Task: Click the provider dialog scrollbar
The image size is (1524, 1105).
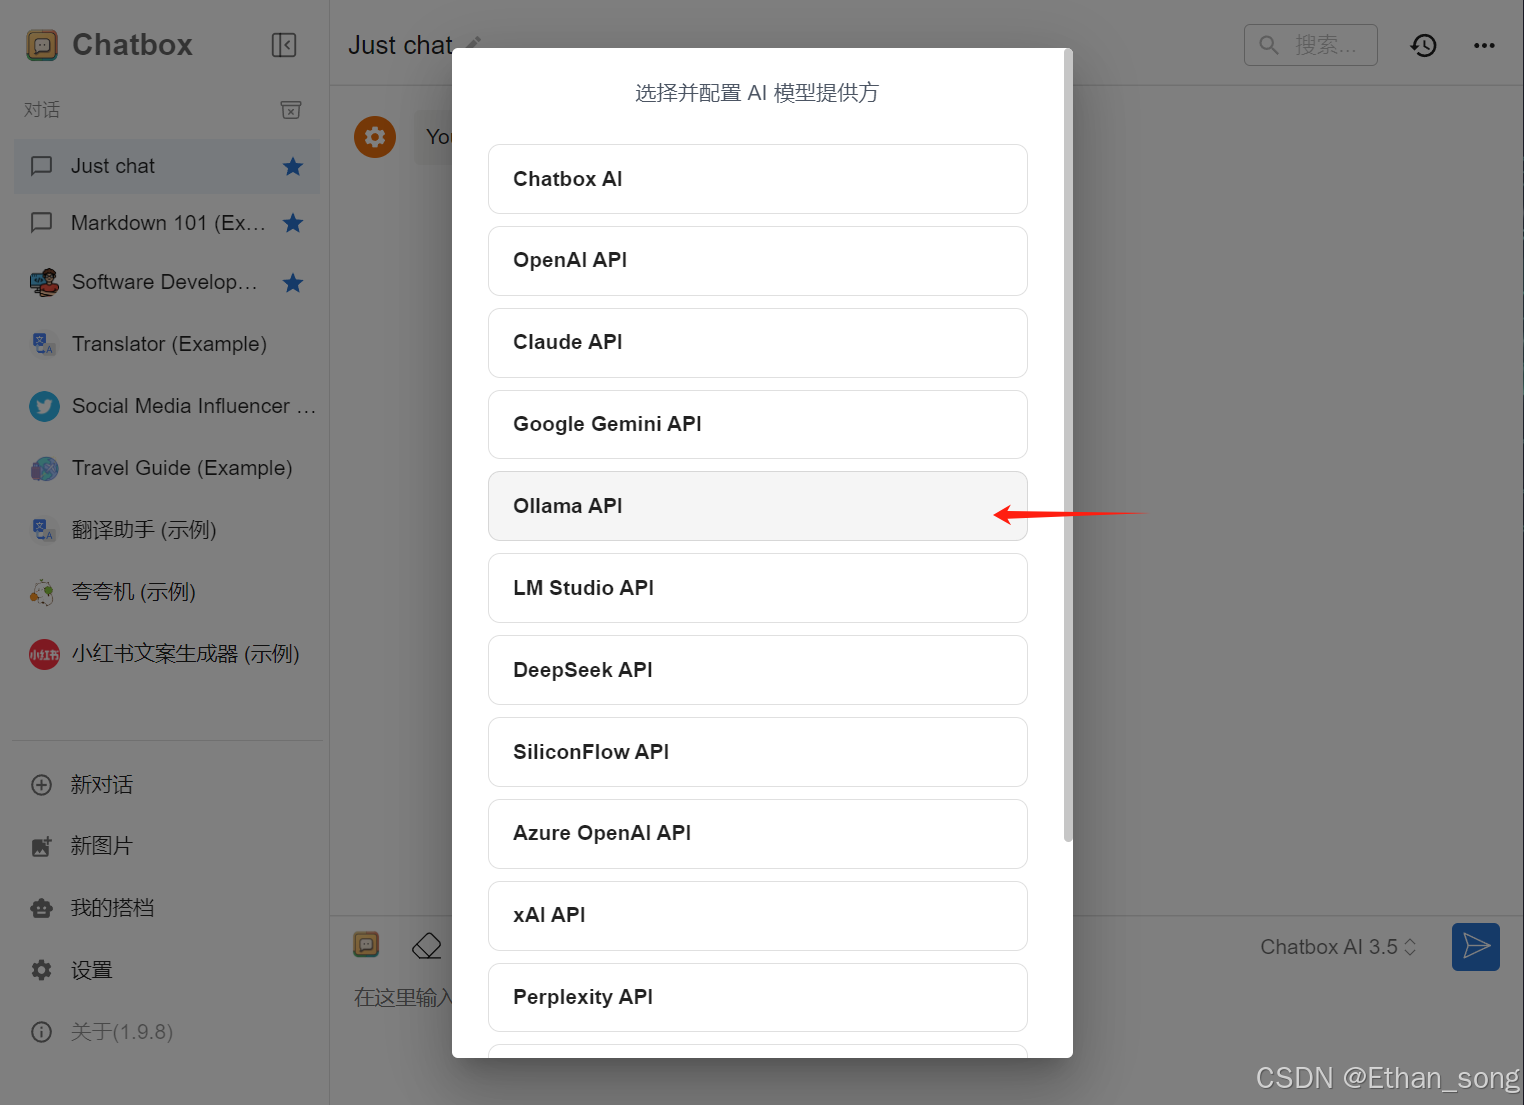Action: click(x=1068, y=445)
